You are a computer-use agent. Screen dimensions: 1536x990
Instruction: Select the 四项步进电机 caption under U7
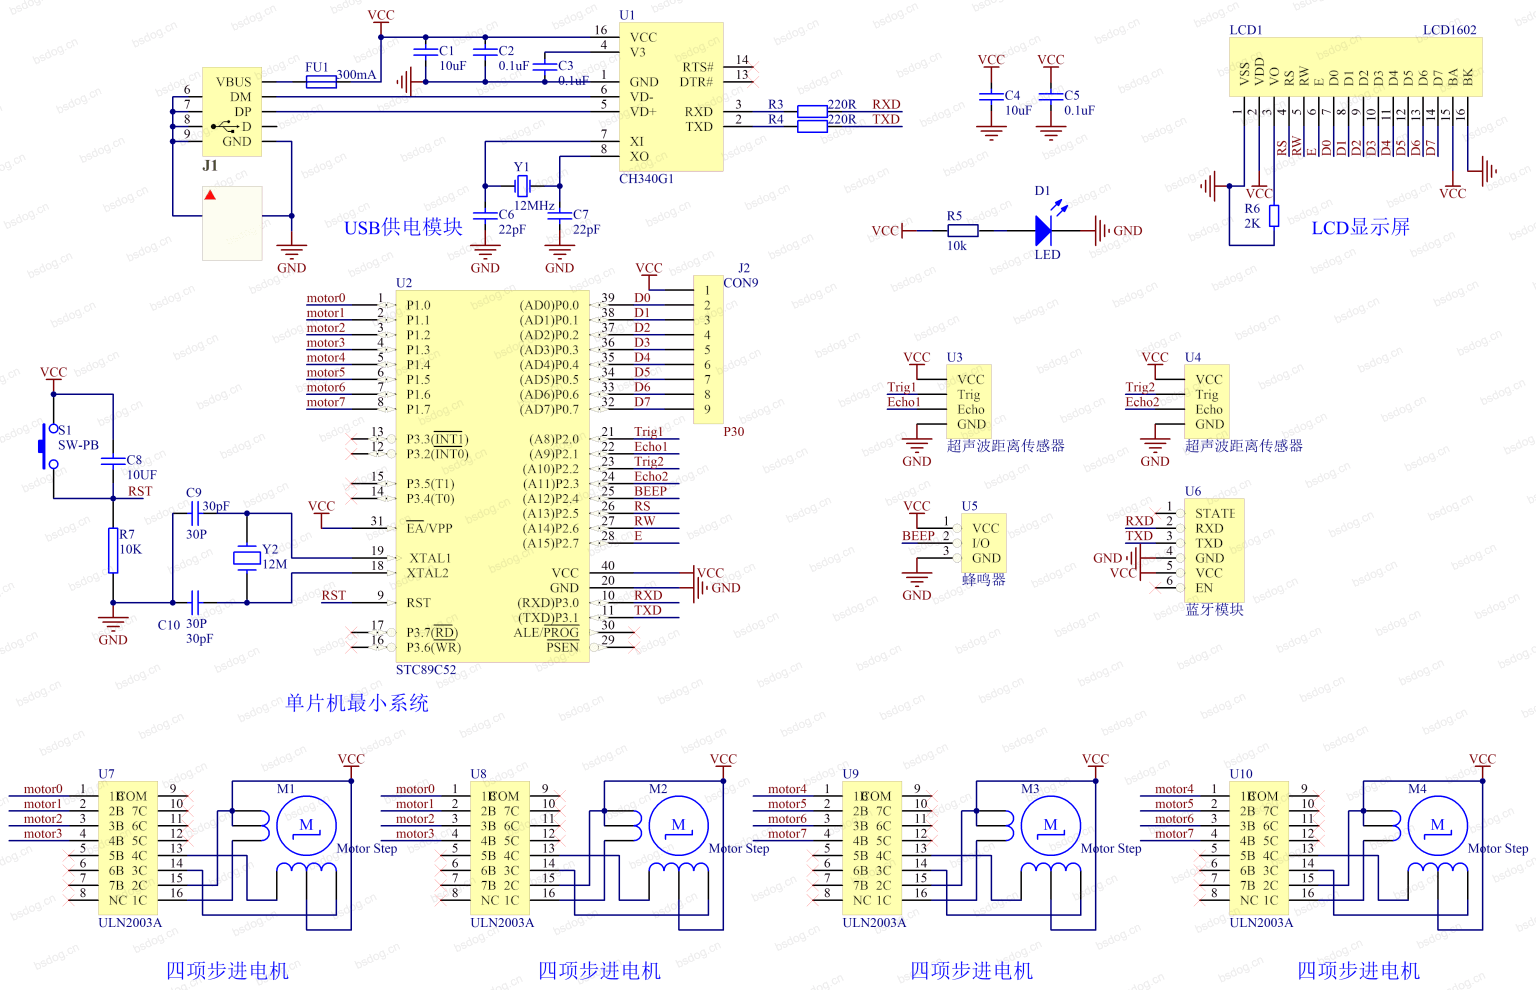[227, 971]
